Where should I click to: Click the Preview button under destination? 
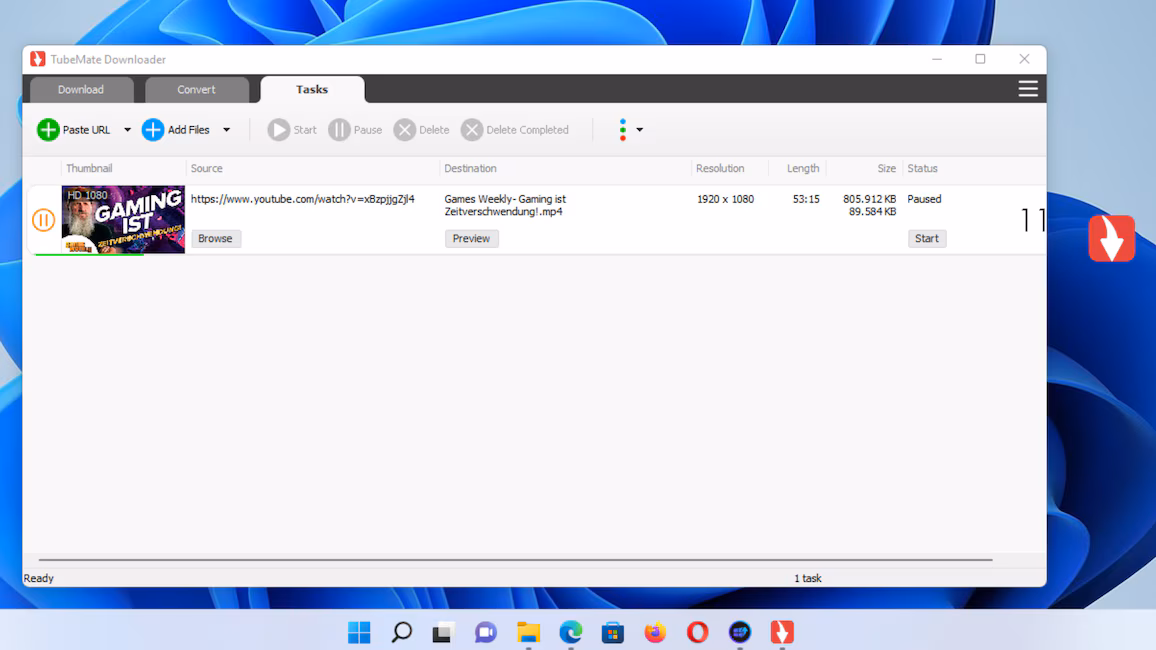[x=471, y=239]
